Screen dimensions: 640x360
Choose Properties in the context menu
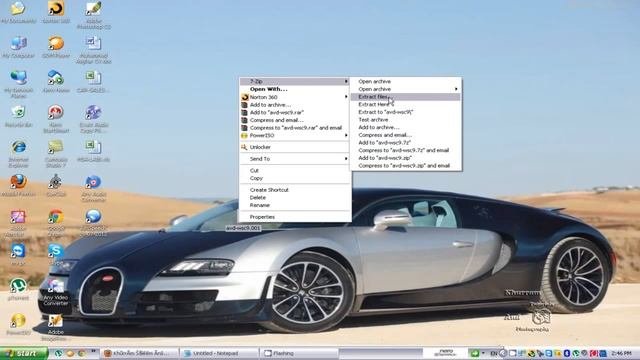295,217
